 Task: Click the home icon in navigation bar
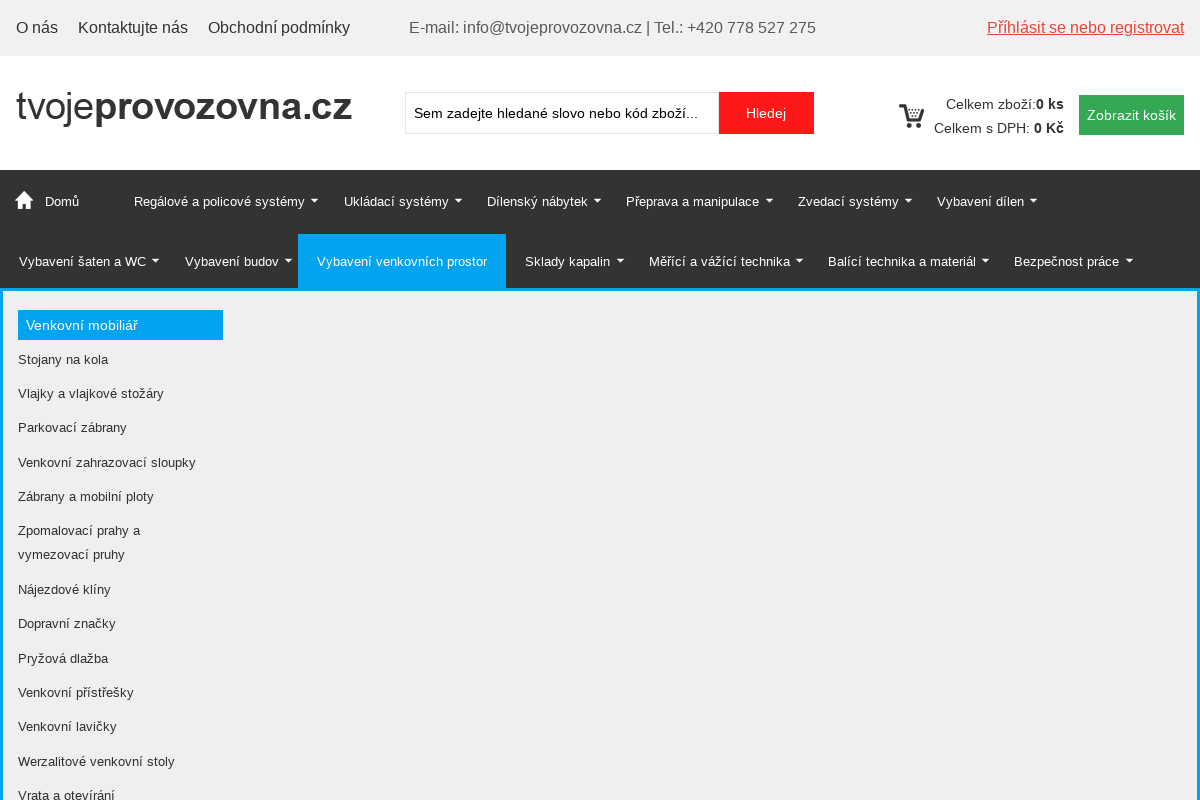point(22,199)
